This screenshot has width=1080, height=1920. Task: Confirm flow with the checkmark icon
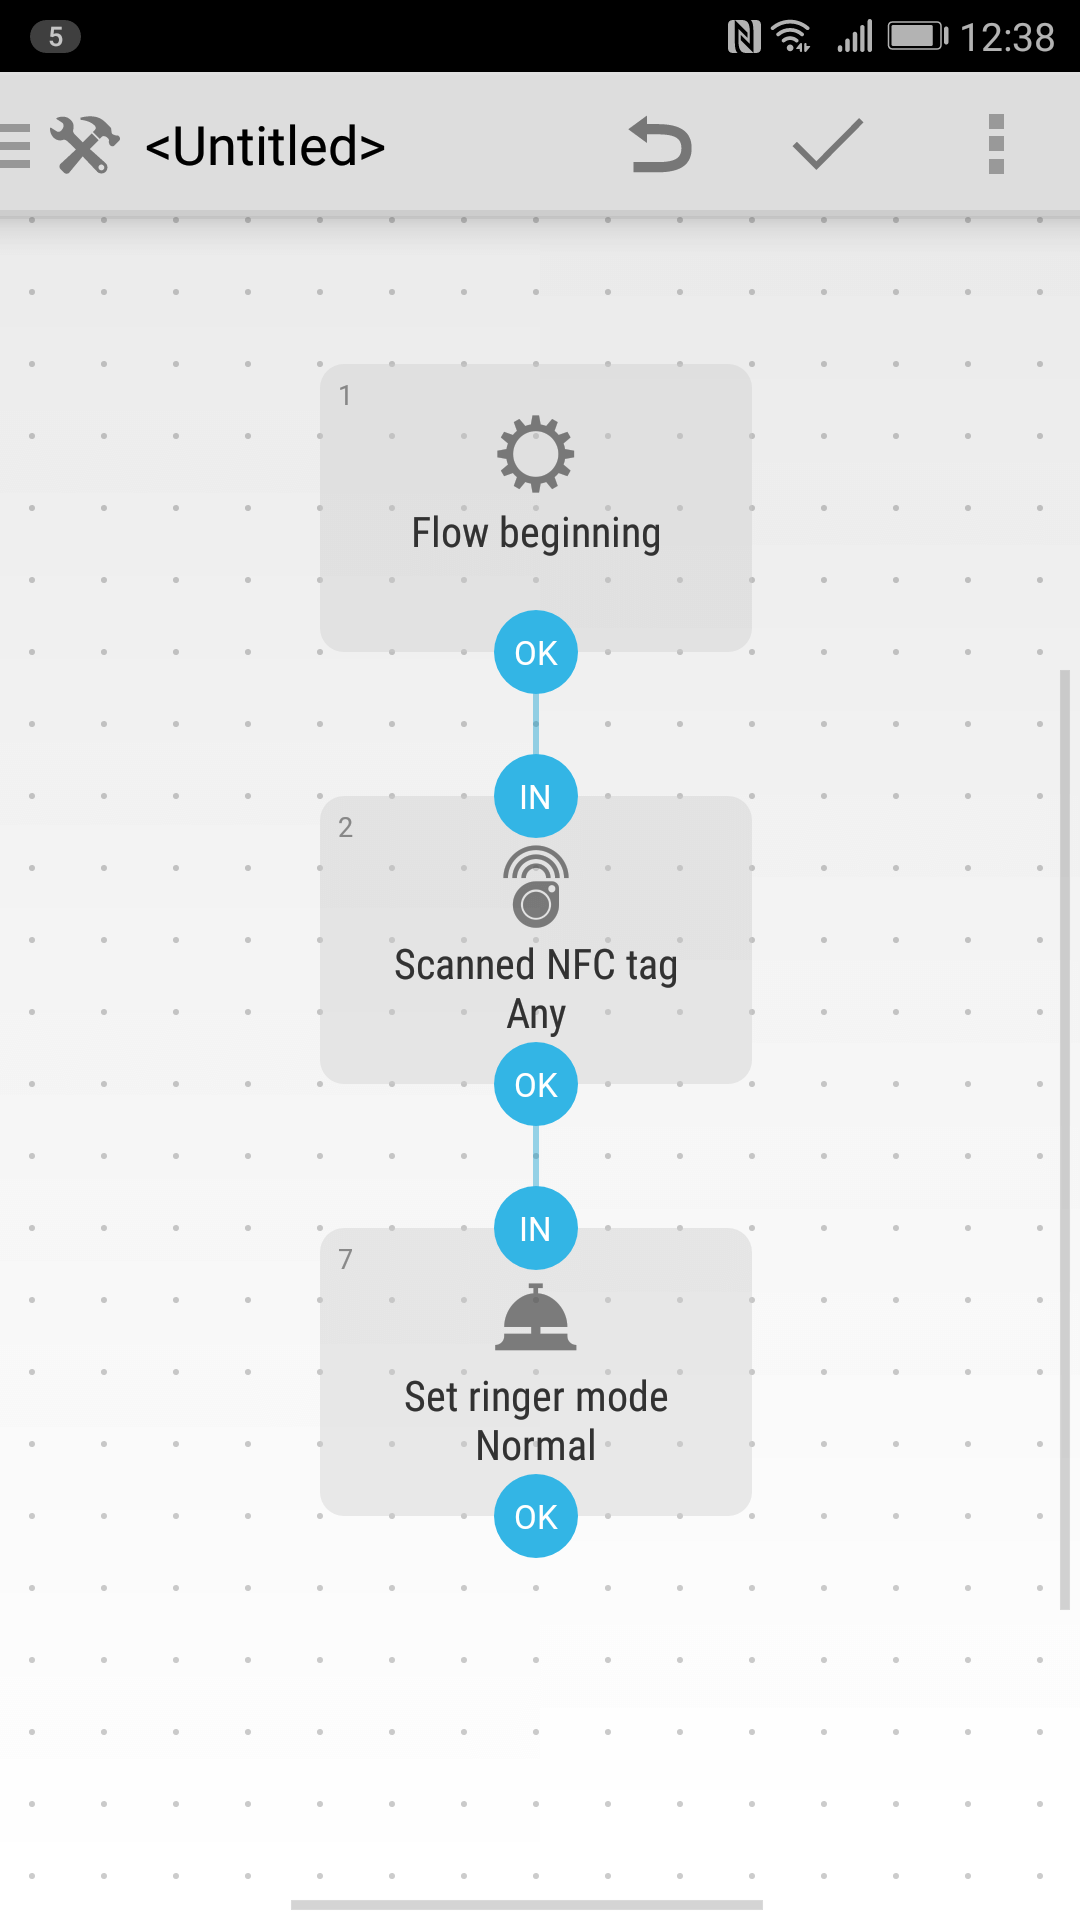click(x=828, y=144)
